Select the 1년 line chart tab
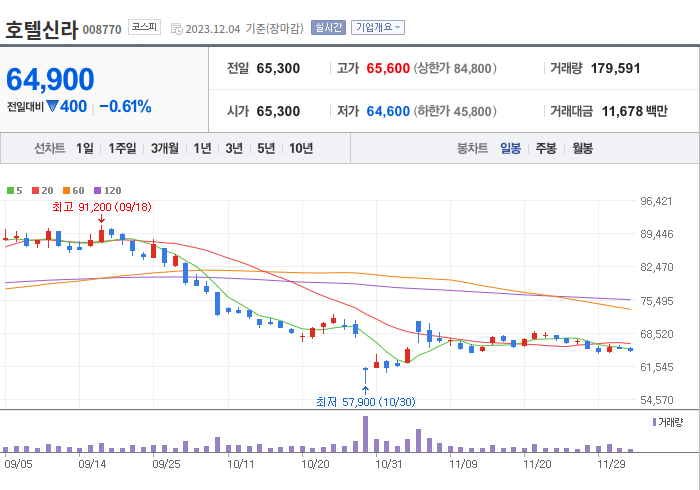The image size is (700, 490). point(202,148)
